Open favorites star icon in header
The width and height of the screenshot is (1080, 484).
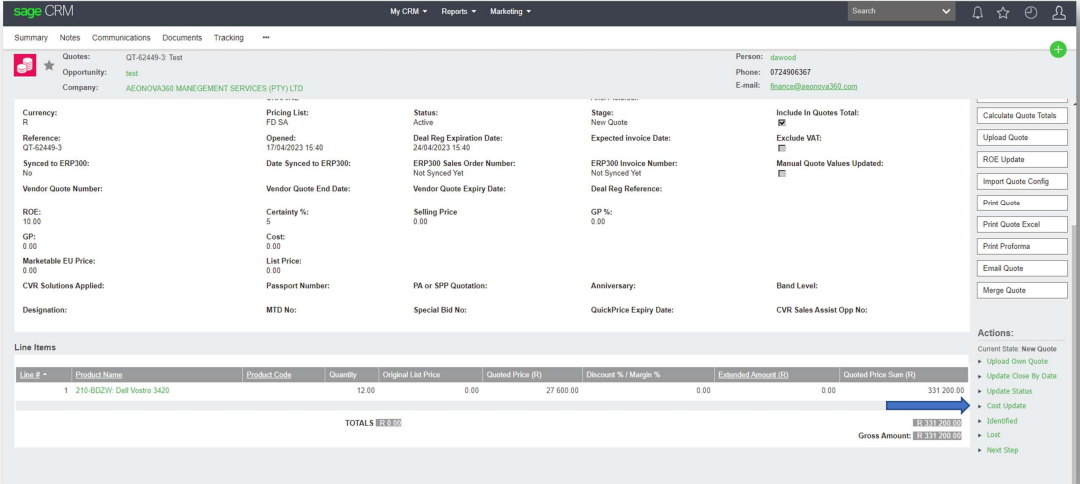coord(1003,12)
